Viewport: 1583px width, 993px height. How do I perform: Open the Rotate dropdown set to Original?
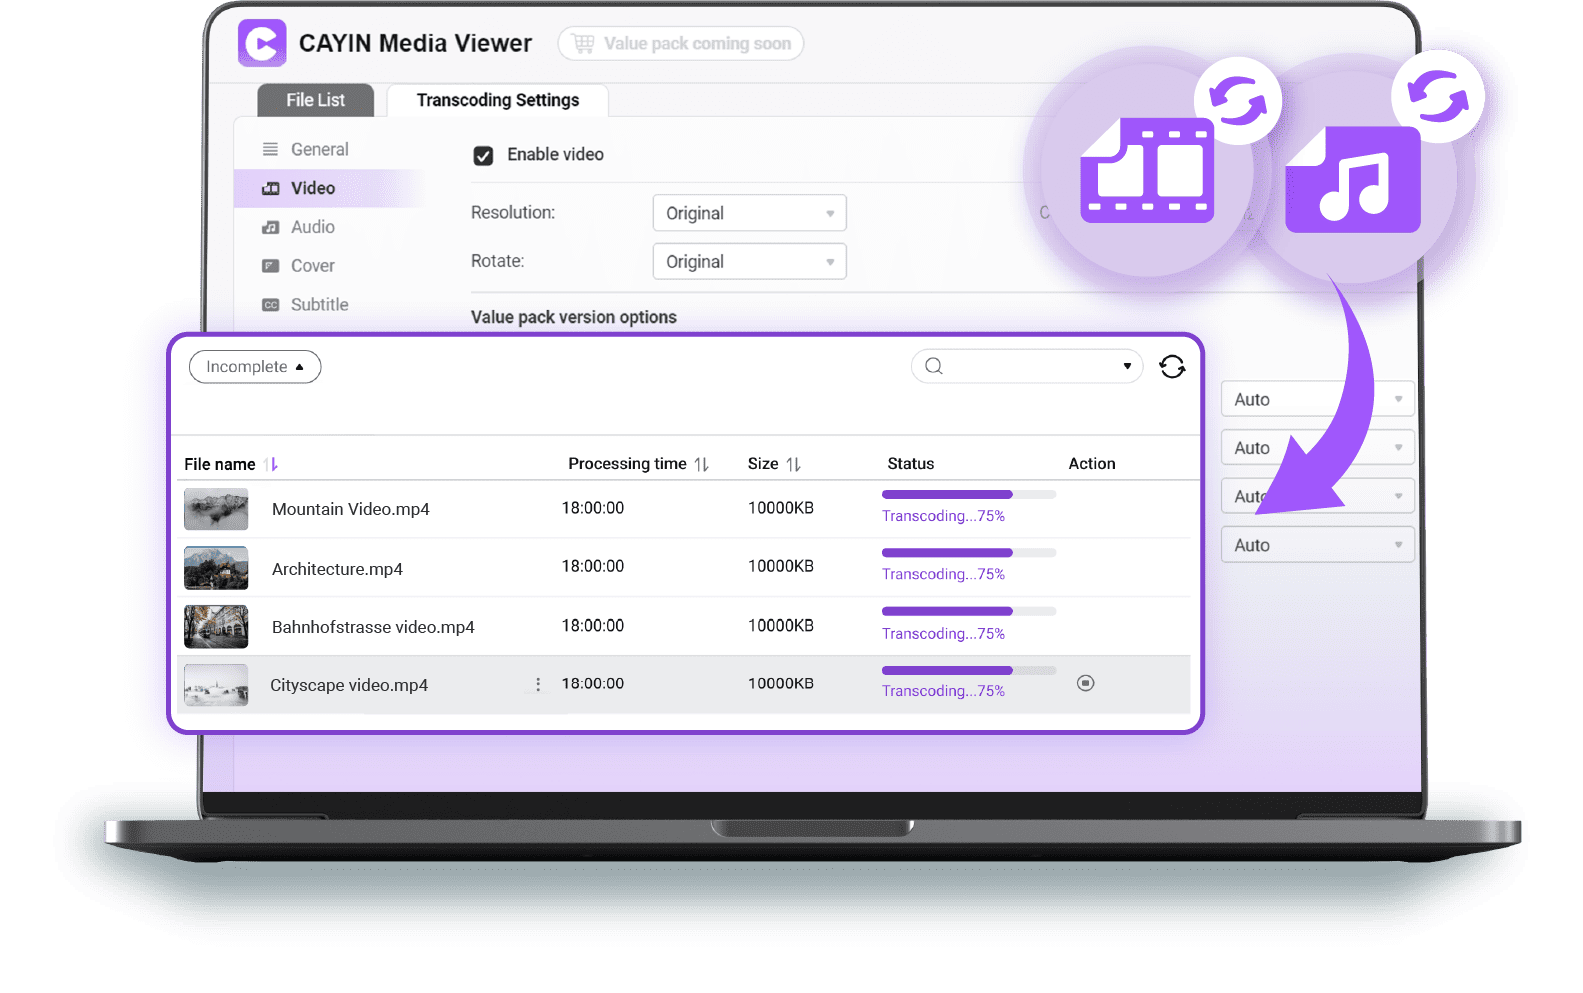749,261
